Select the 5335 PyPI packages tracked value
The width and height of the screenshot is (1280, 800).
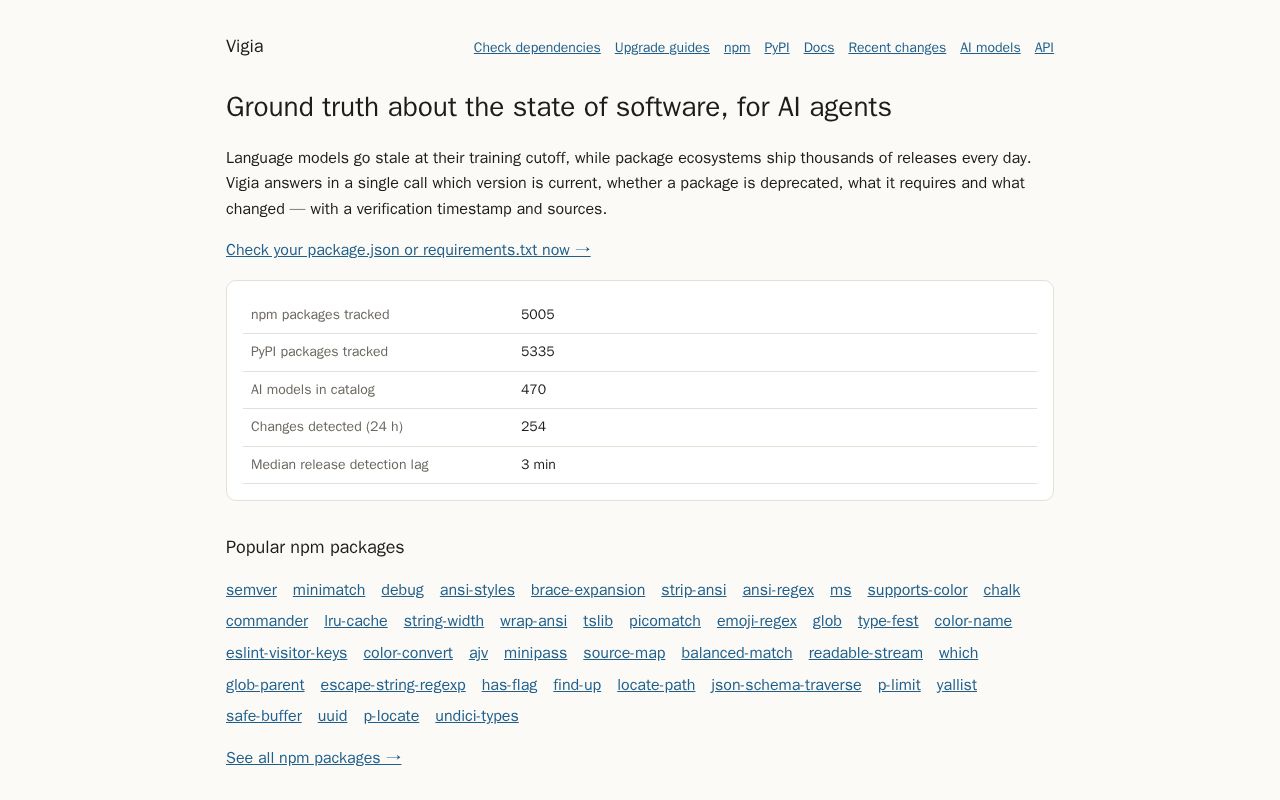(538, 352)
